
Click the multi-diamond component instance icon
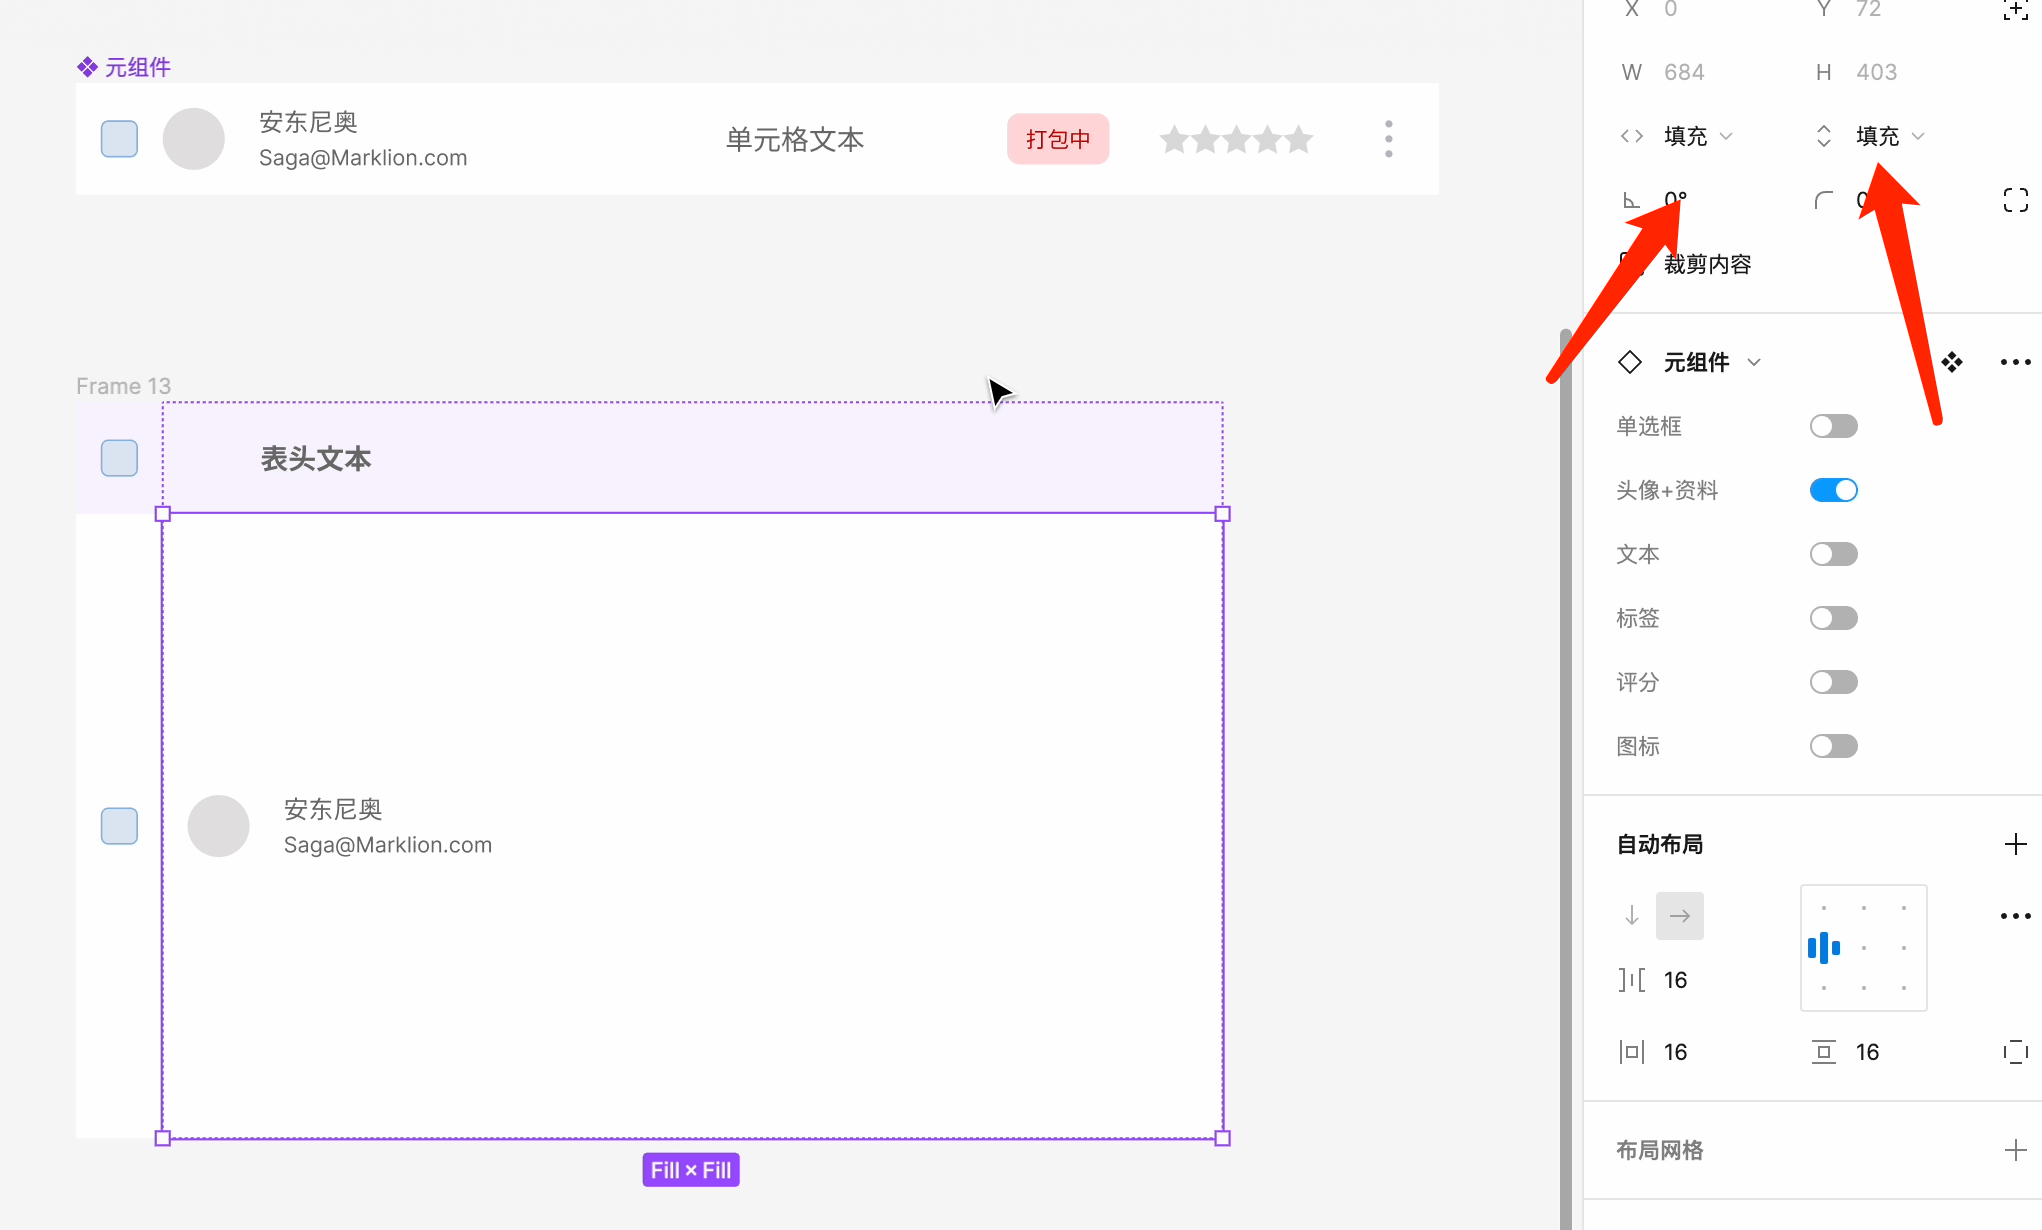click(1952, 362)
